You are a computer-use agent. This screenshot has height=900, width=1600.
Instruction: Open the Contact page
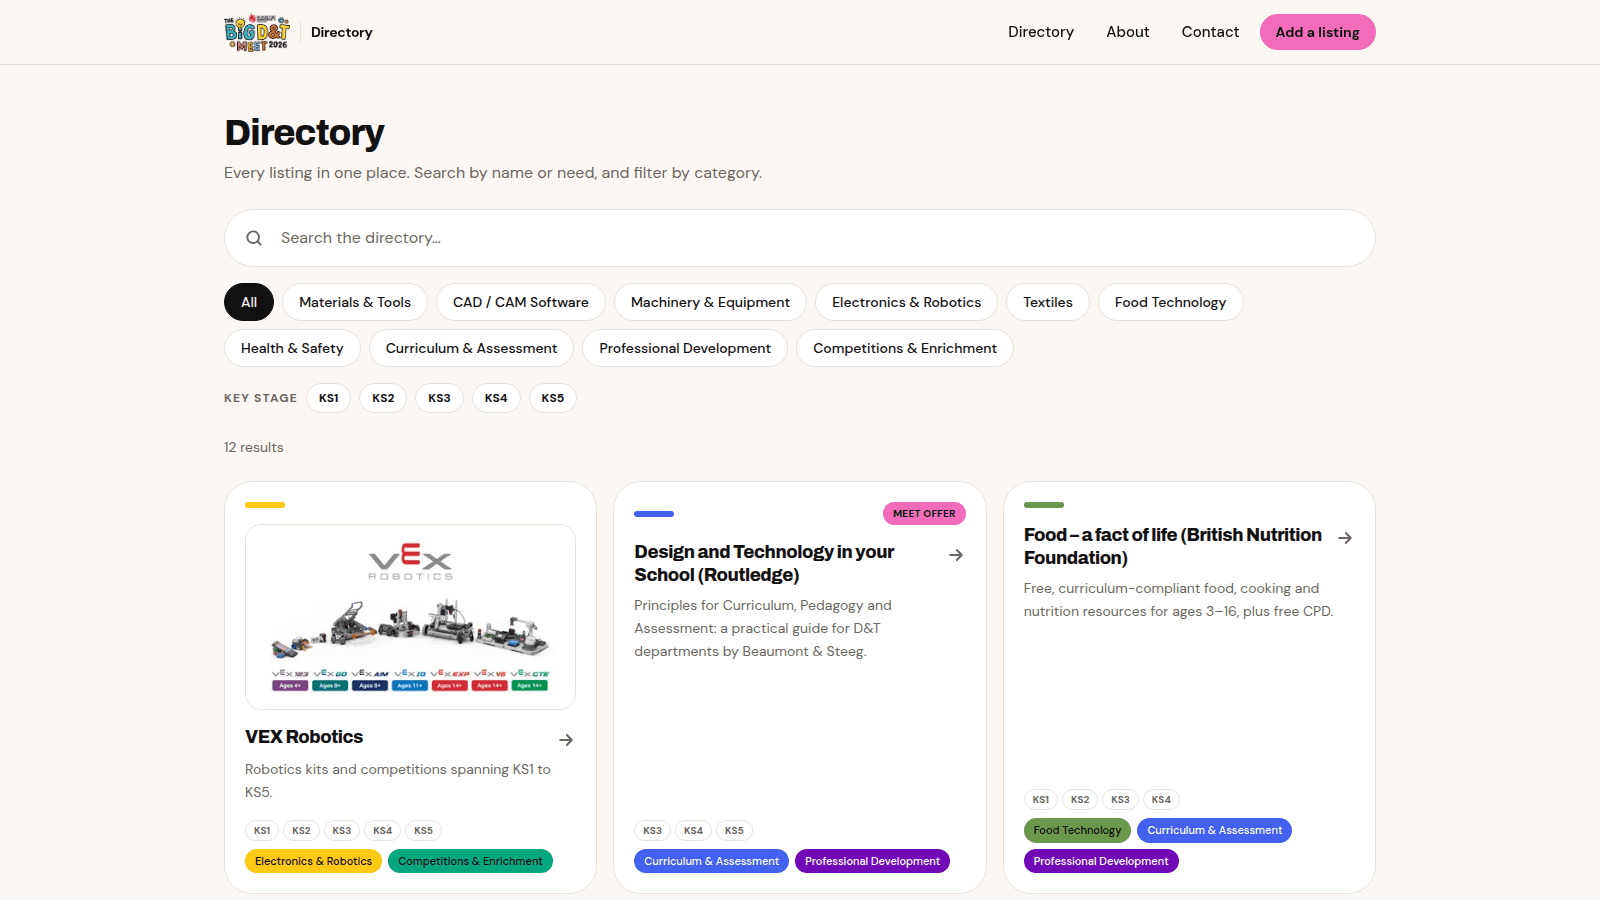coord(1210,32)
